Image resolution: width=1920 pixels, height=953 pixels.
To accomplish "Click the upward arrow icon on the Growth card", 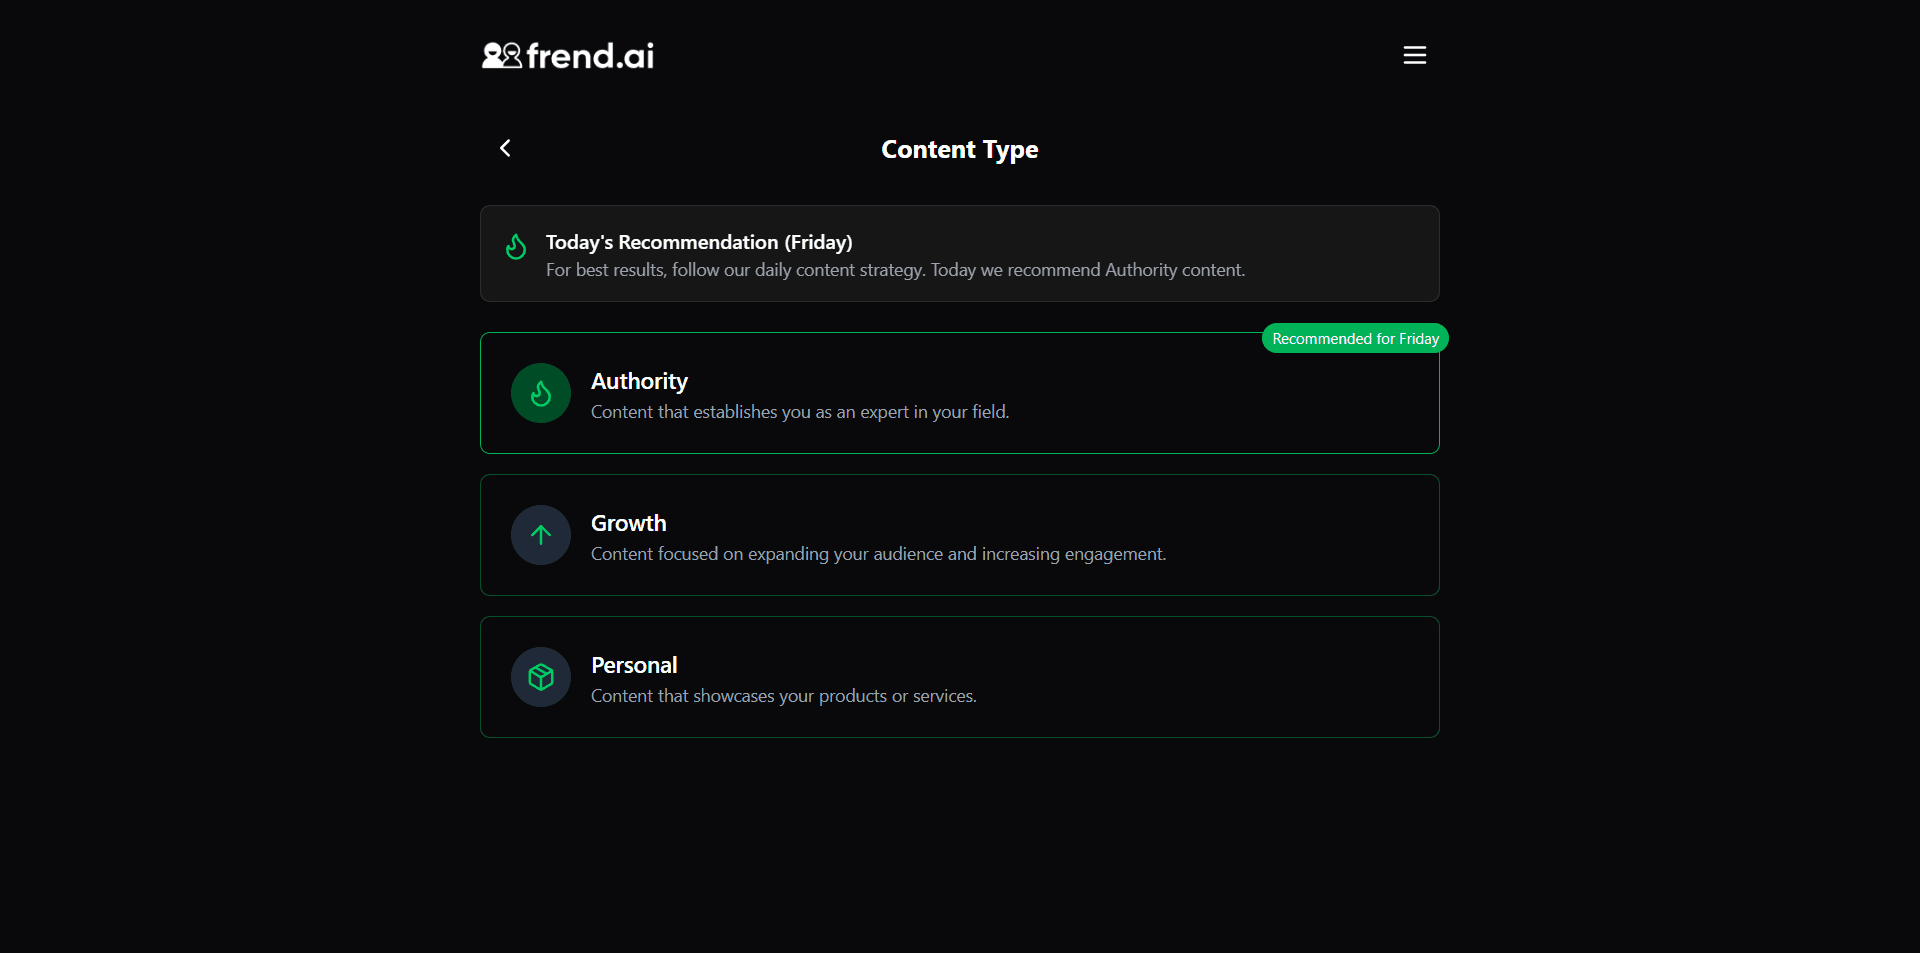I will tap(539, 535).
